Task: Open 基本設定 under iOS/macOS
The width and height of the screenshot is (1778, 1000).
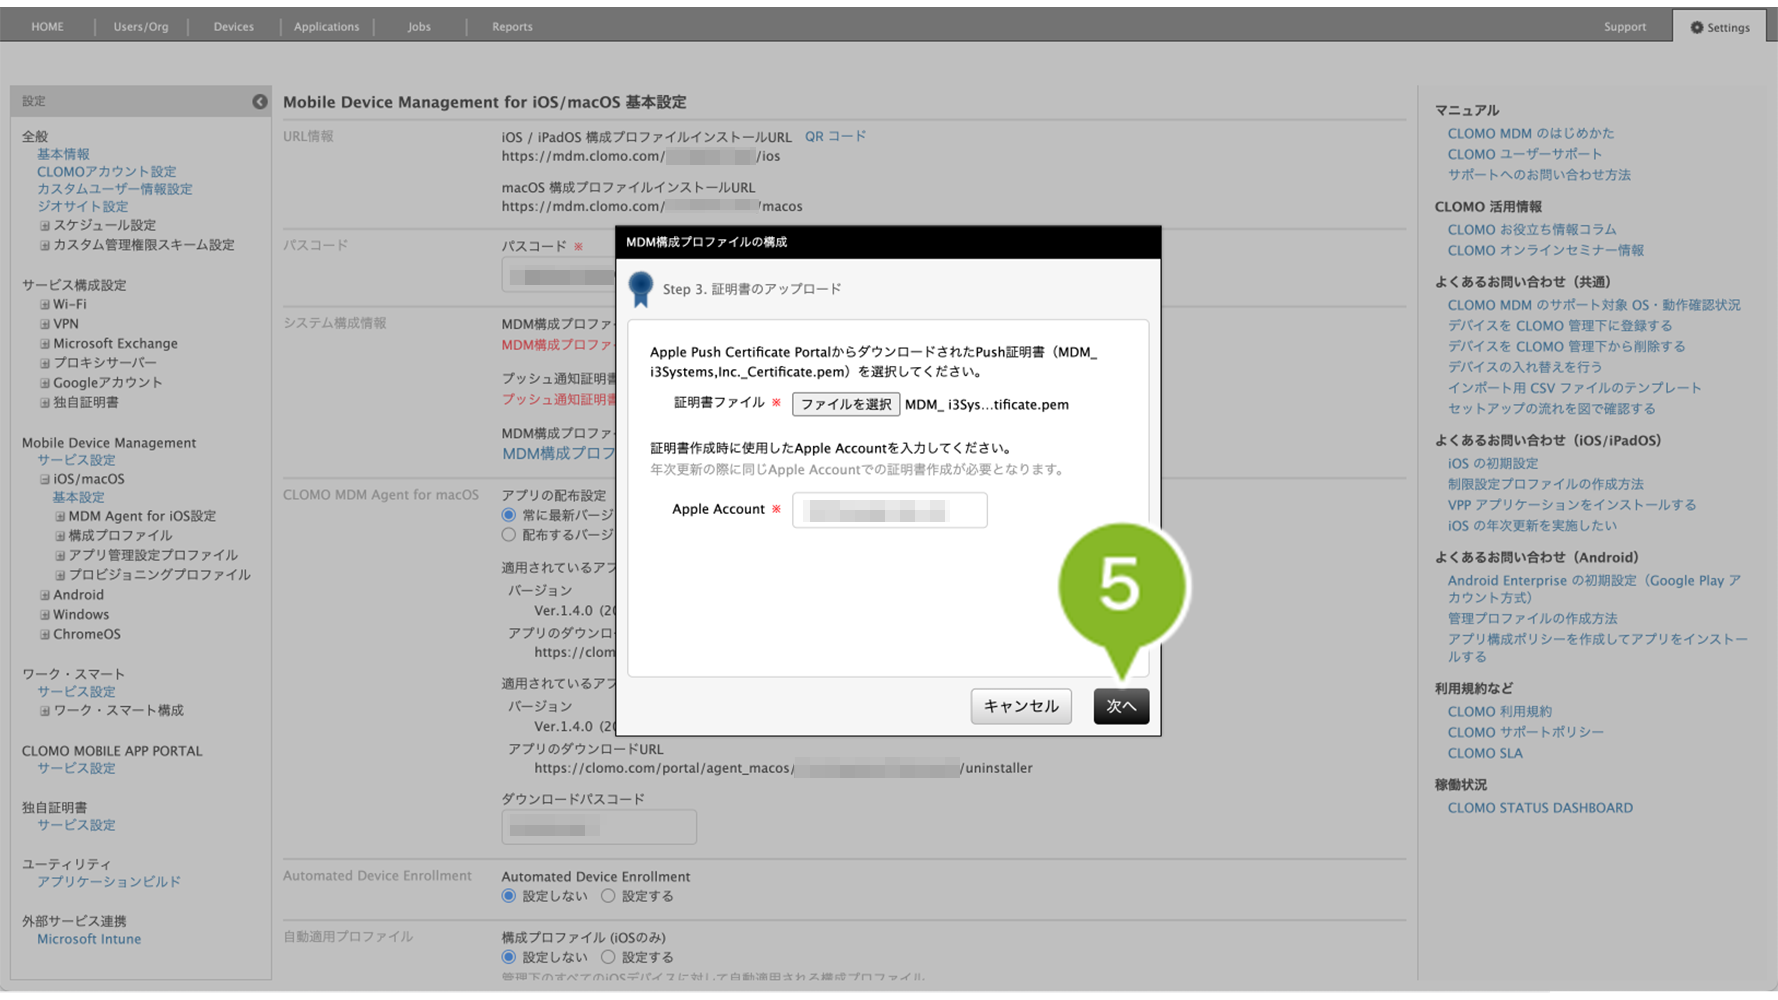Action: [x=78, y=498]
